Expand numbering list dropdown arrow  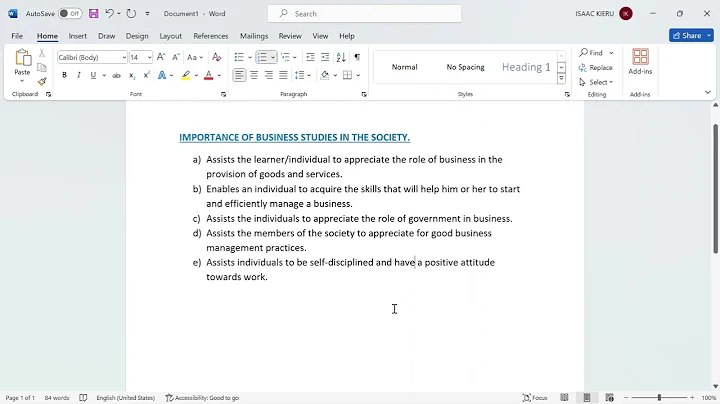pyautogui.click(x=273, y=57)
